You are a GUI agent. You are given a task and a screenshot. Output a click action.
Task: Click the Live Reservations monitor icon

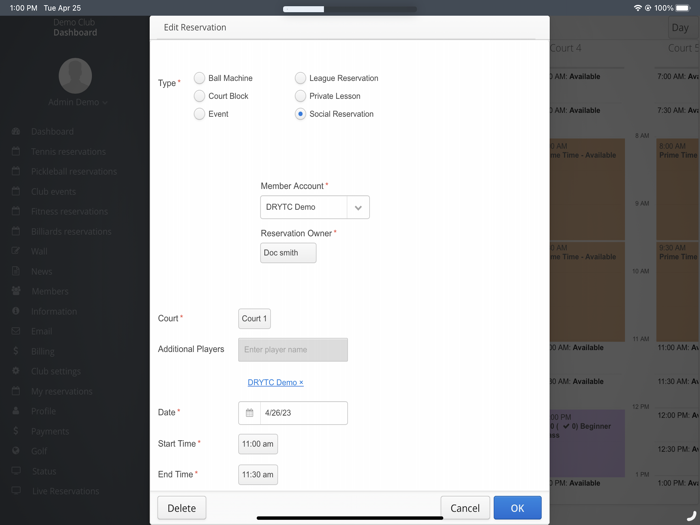point(16,491)
